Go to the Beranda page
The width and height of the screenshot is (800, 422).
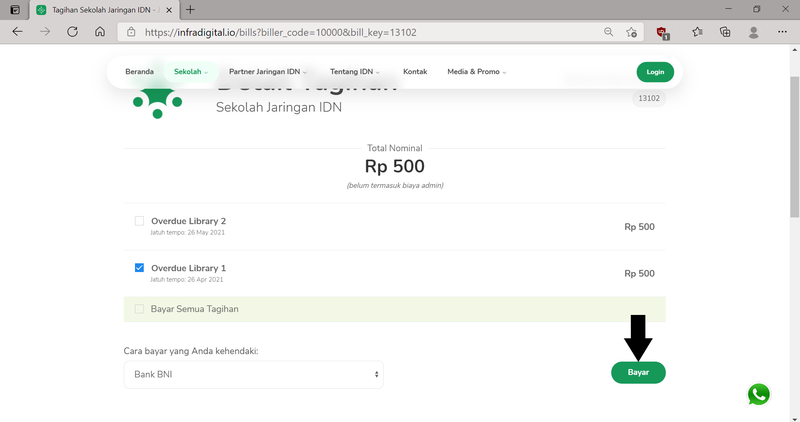[139, 71]
